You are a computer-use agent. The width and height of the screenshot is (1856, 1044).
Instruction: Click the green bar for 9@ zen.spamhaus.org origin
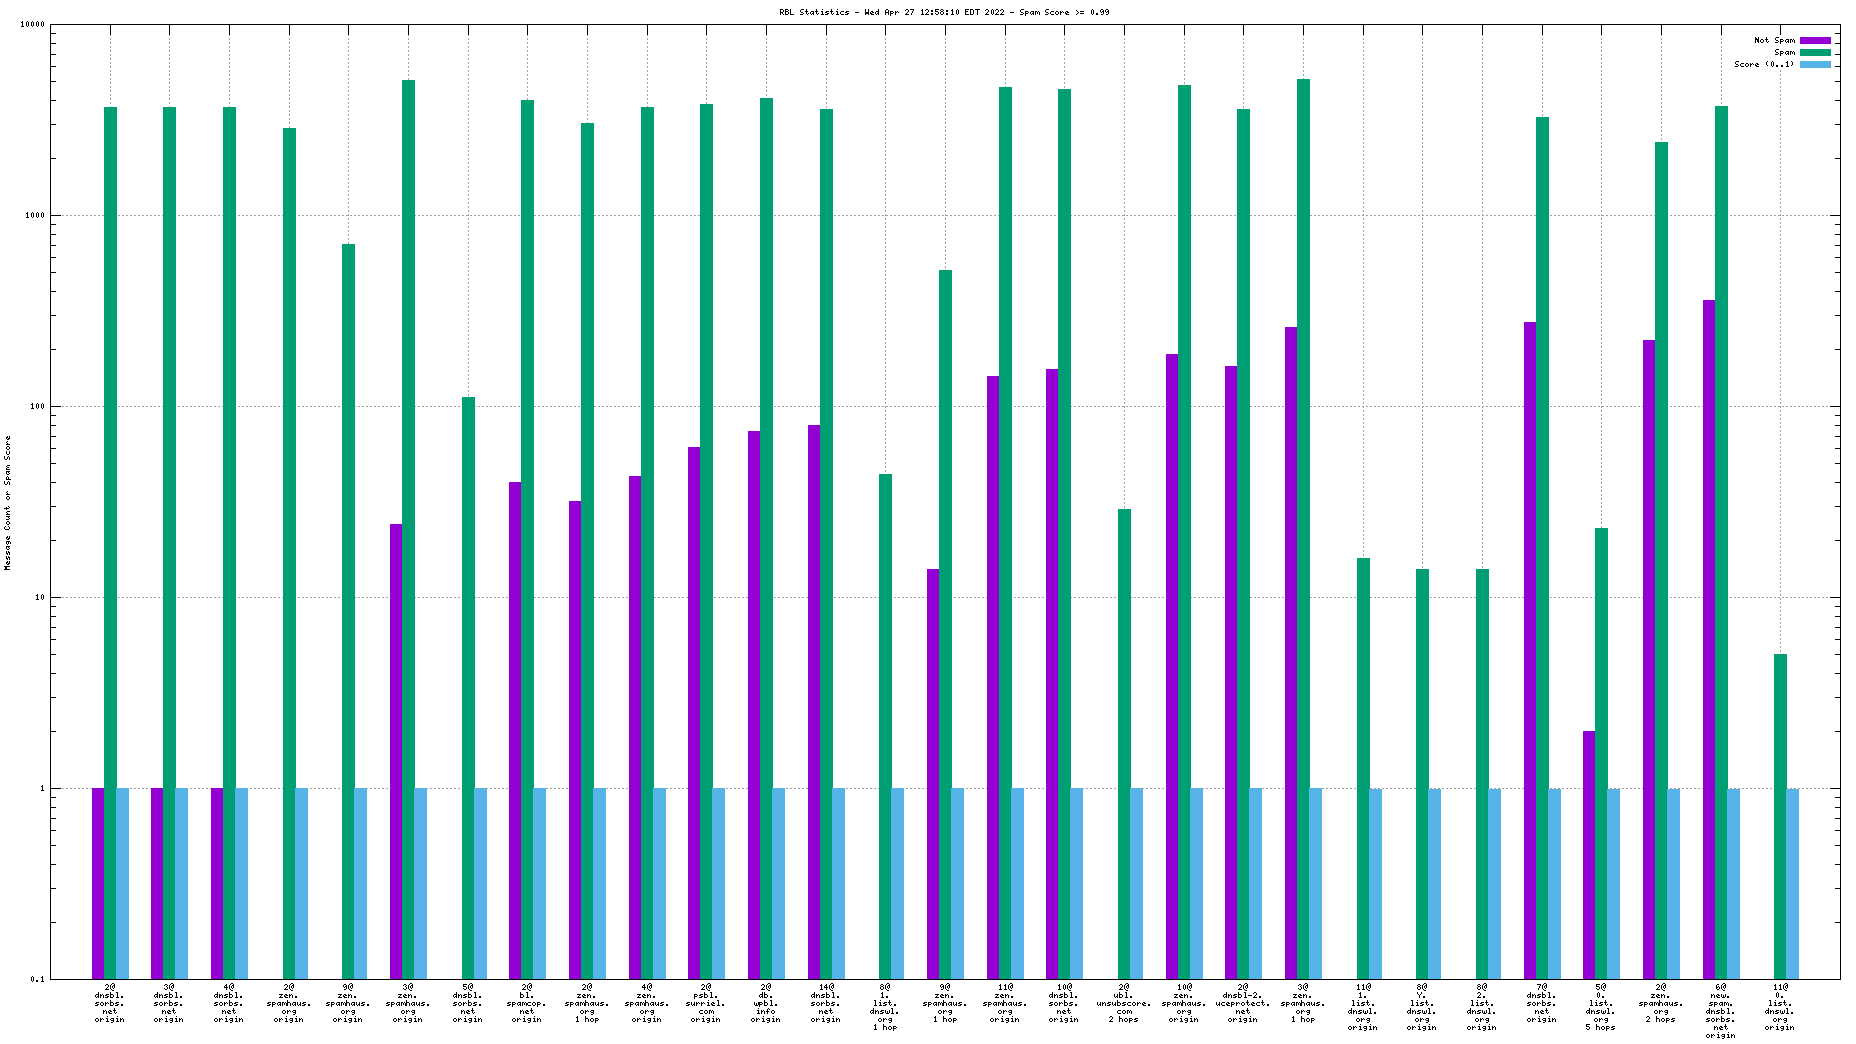348,611
